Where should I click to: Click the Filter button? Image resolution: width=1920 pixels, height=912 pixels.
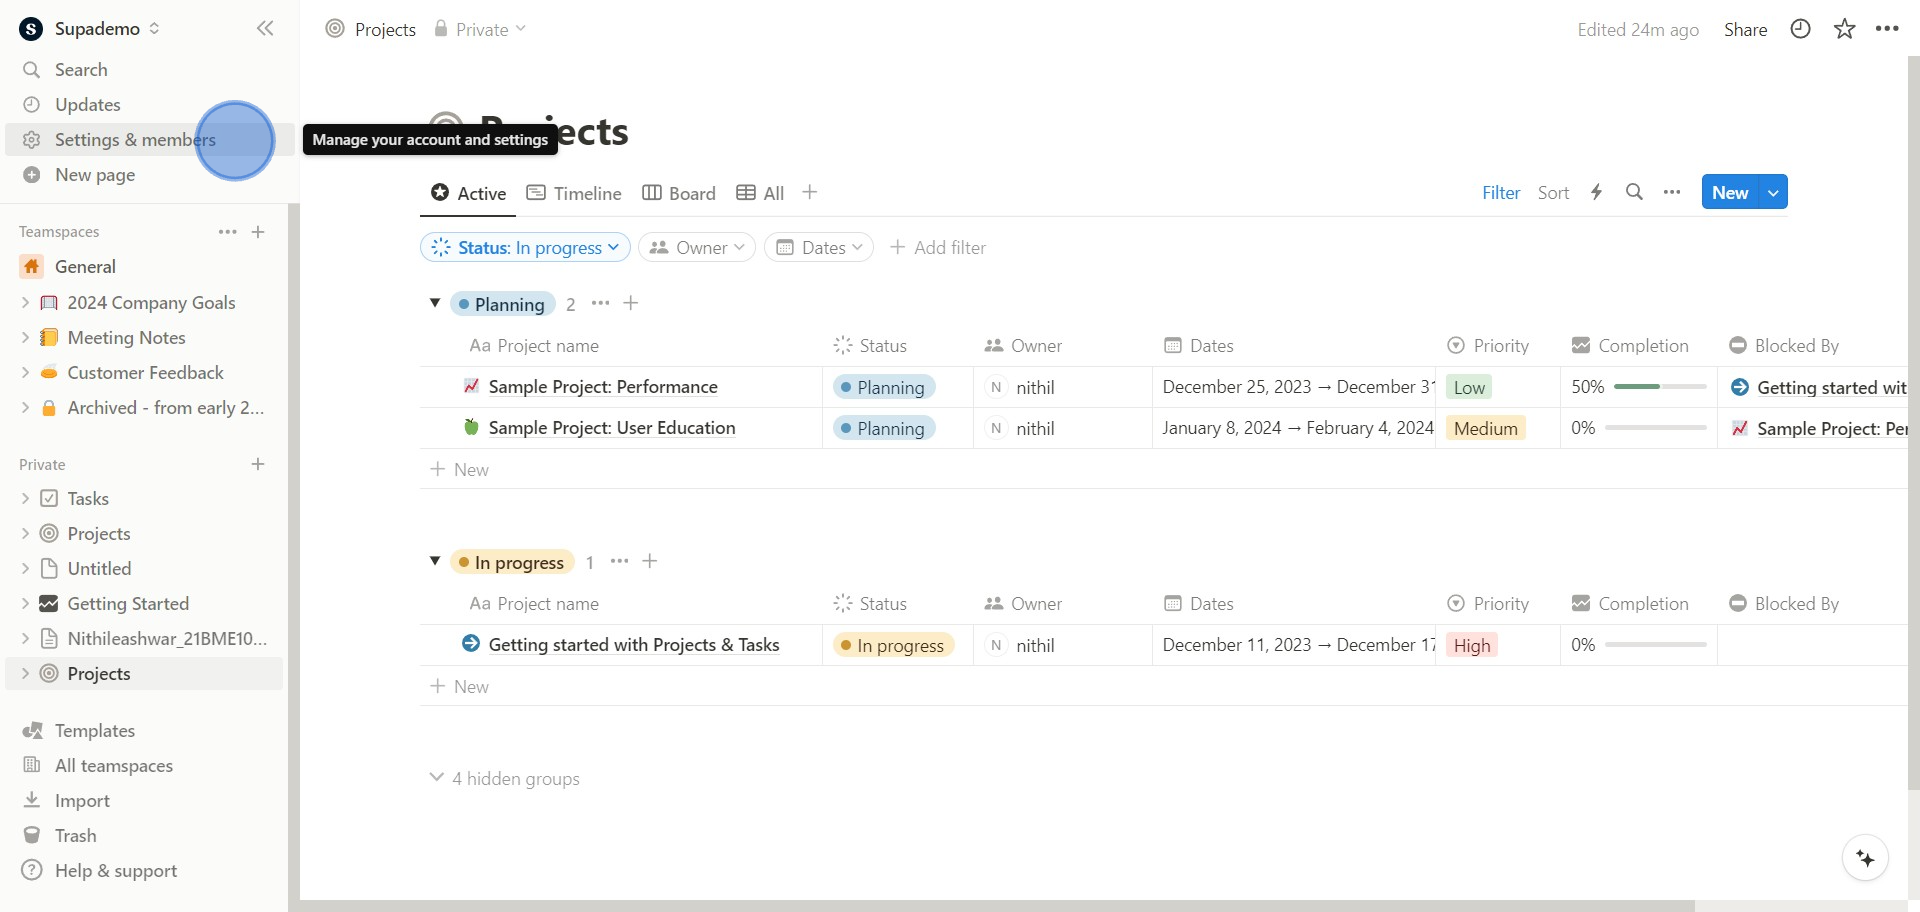pos(1501,192)
